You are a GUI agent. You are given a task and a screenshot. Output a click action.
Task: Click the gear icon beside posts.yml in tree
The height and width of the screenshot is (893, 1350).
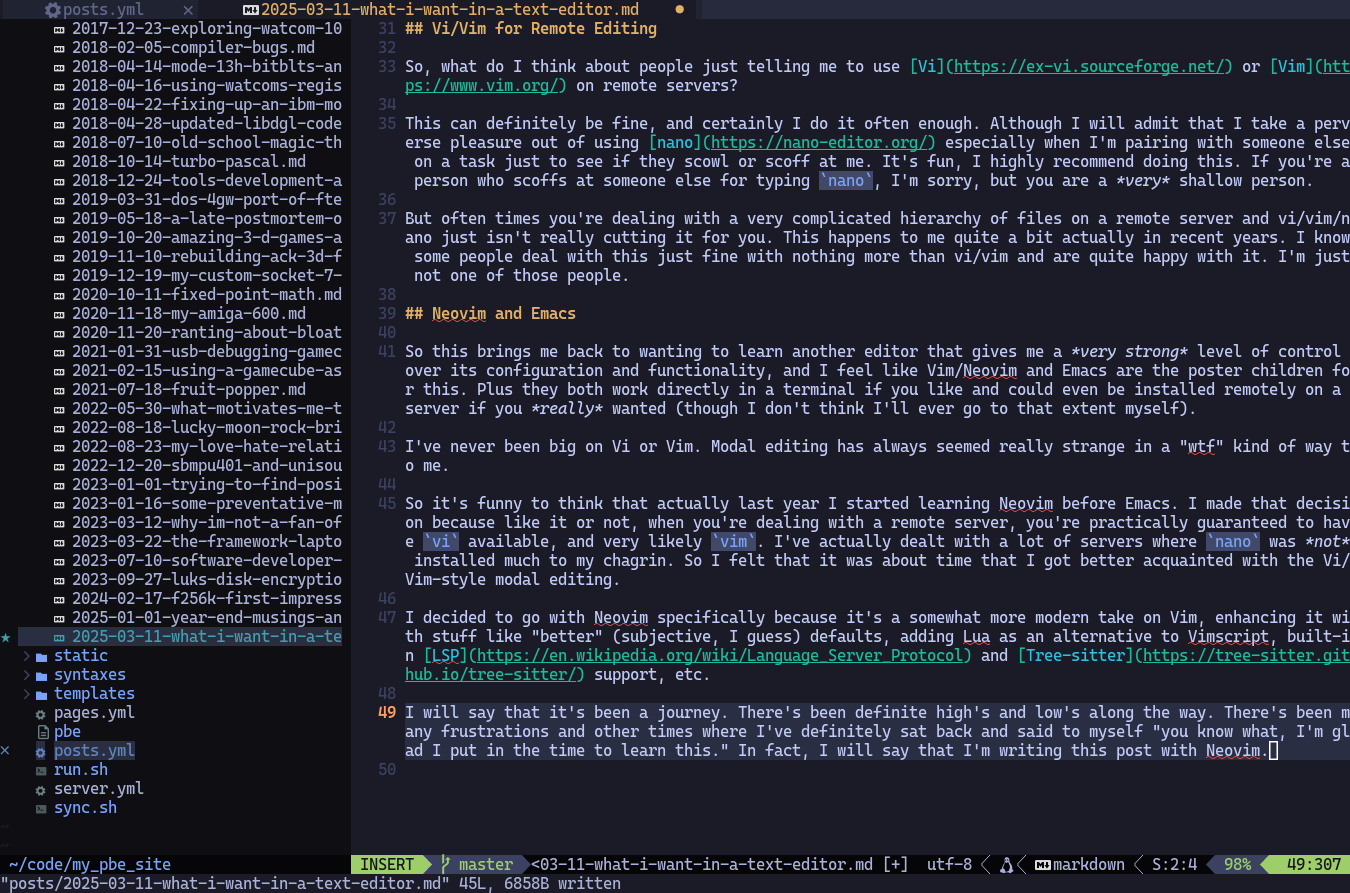click(x=41, y=751)
